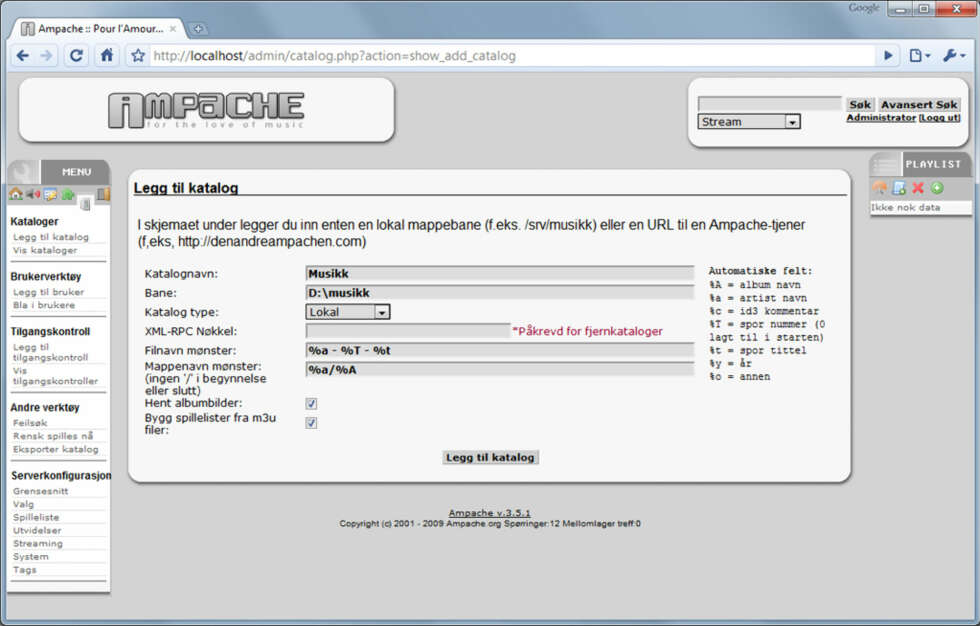
Task: Submit with Legg til katalog button
Action: click(490, 457)
